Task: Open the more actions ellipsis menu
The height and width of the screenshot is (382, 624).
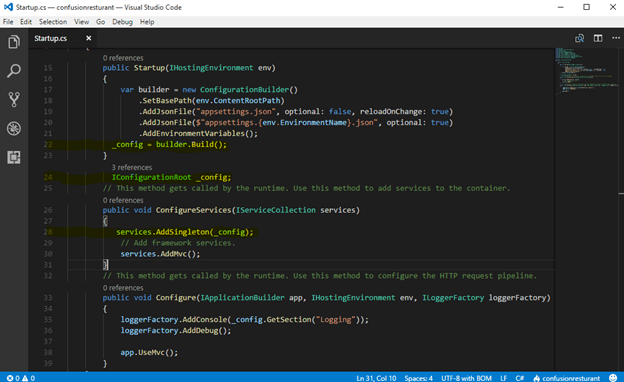Action: (616, 38)
